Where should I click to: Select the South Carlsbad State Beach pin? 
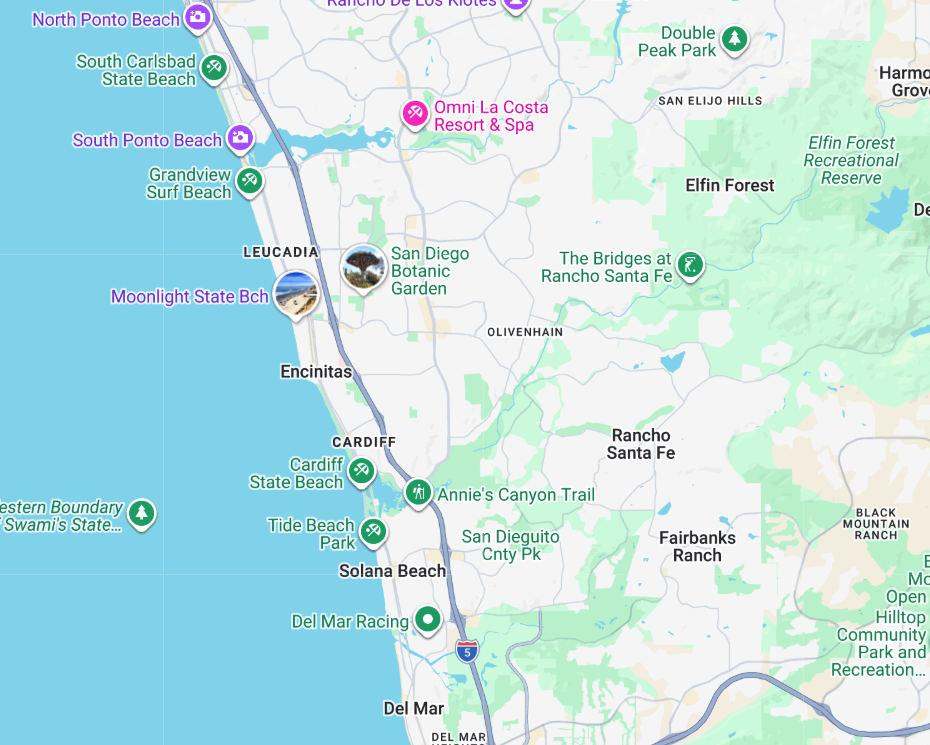pyautogui.click(x=215, y=68)
